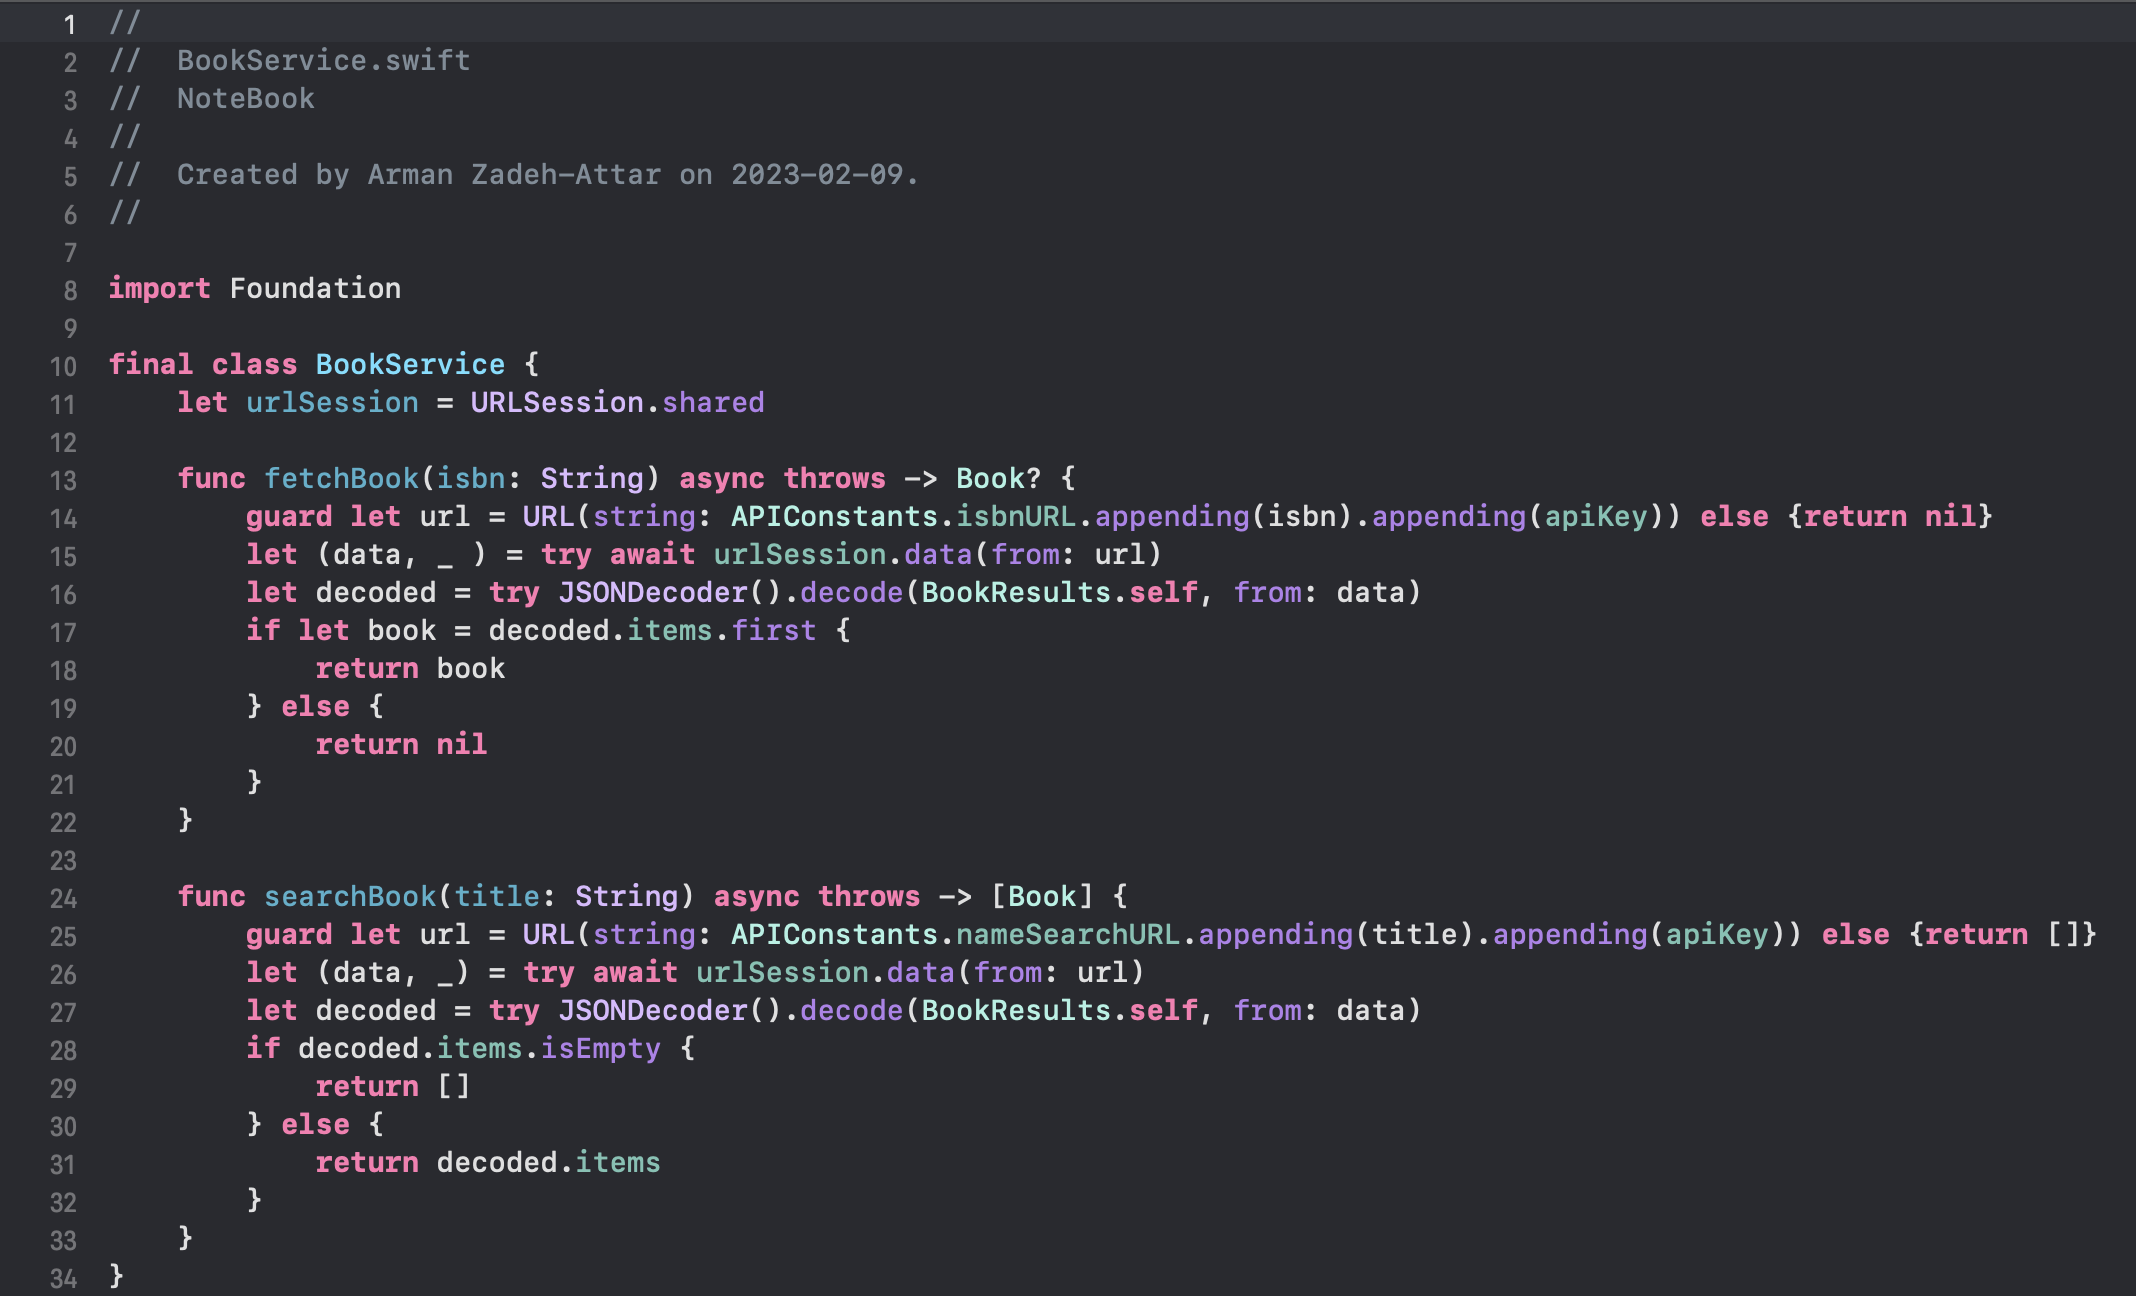Click the BookService.swift filename comment

[323, 60]
